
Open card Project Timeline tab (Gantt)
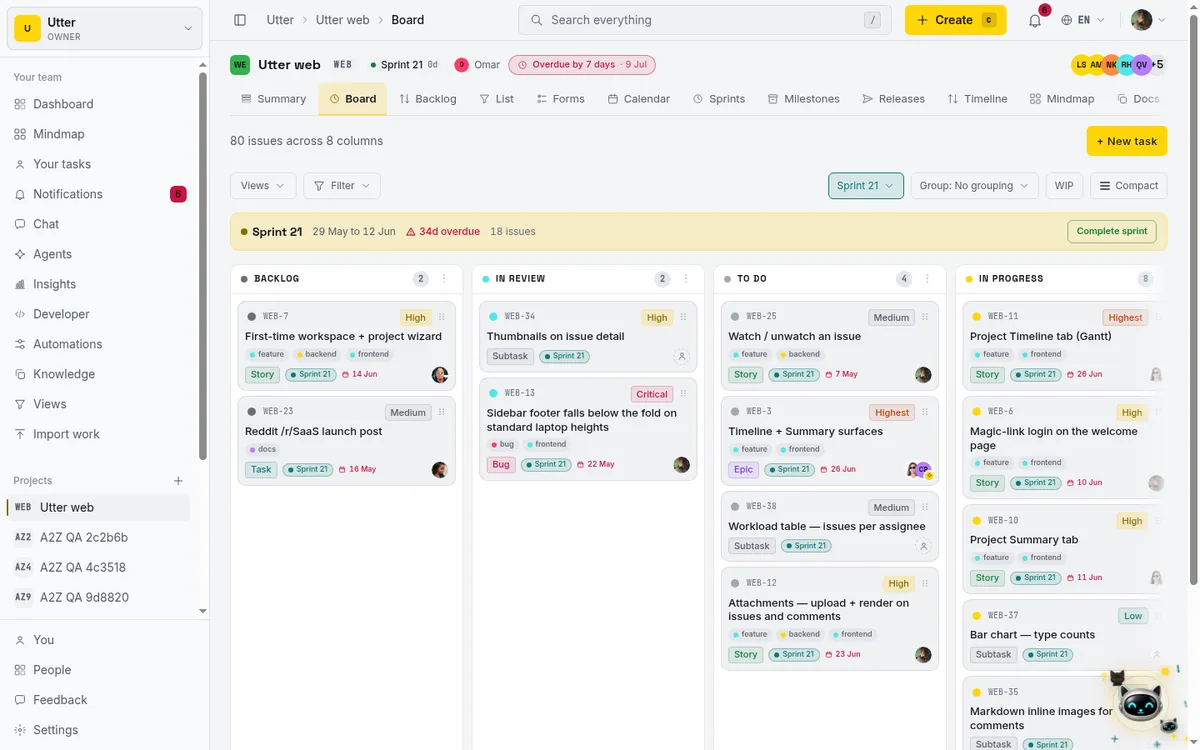tap(1040, 336)
